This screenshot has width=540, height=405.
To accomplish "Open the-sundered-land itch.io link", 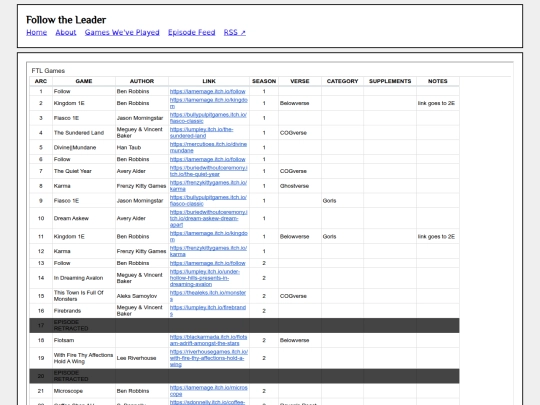I will 201,133.
